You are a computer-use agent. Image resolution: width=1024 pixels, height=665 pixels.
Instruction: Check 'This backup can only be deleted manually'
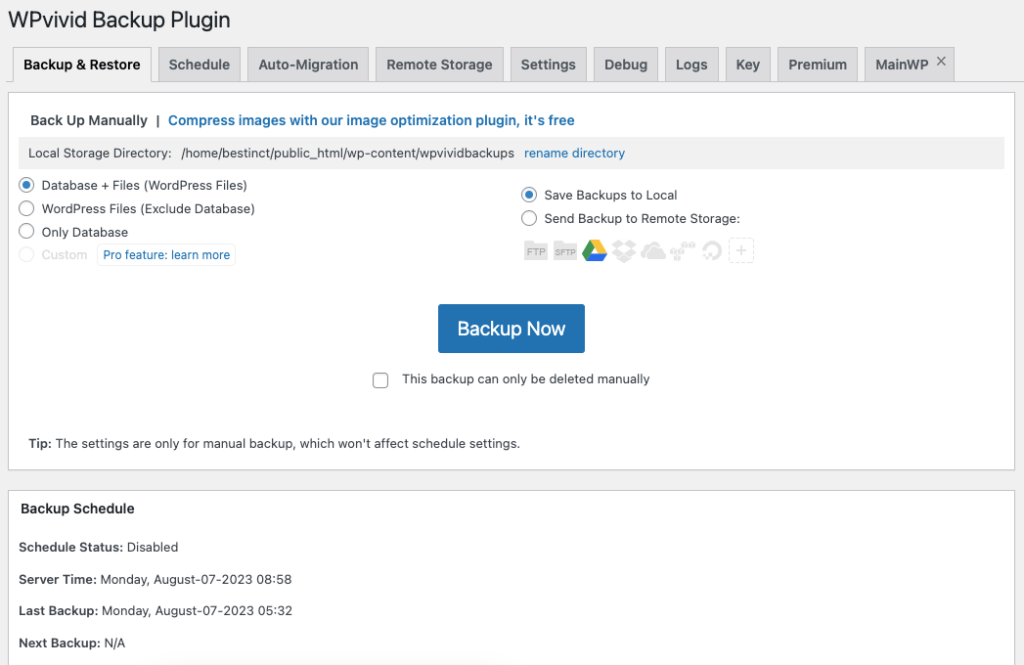click(380, 380)
